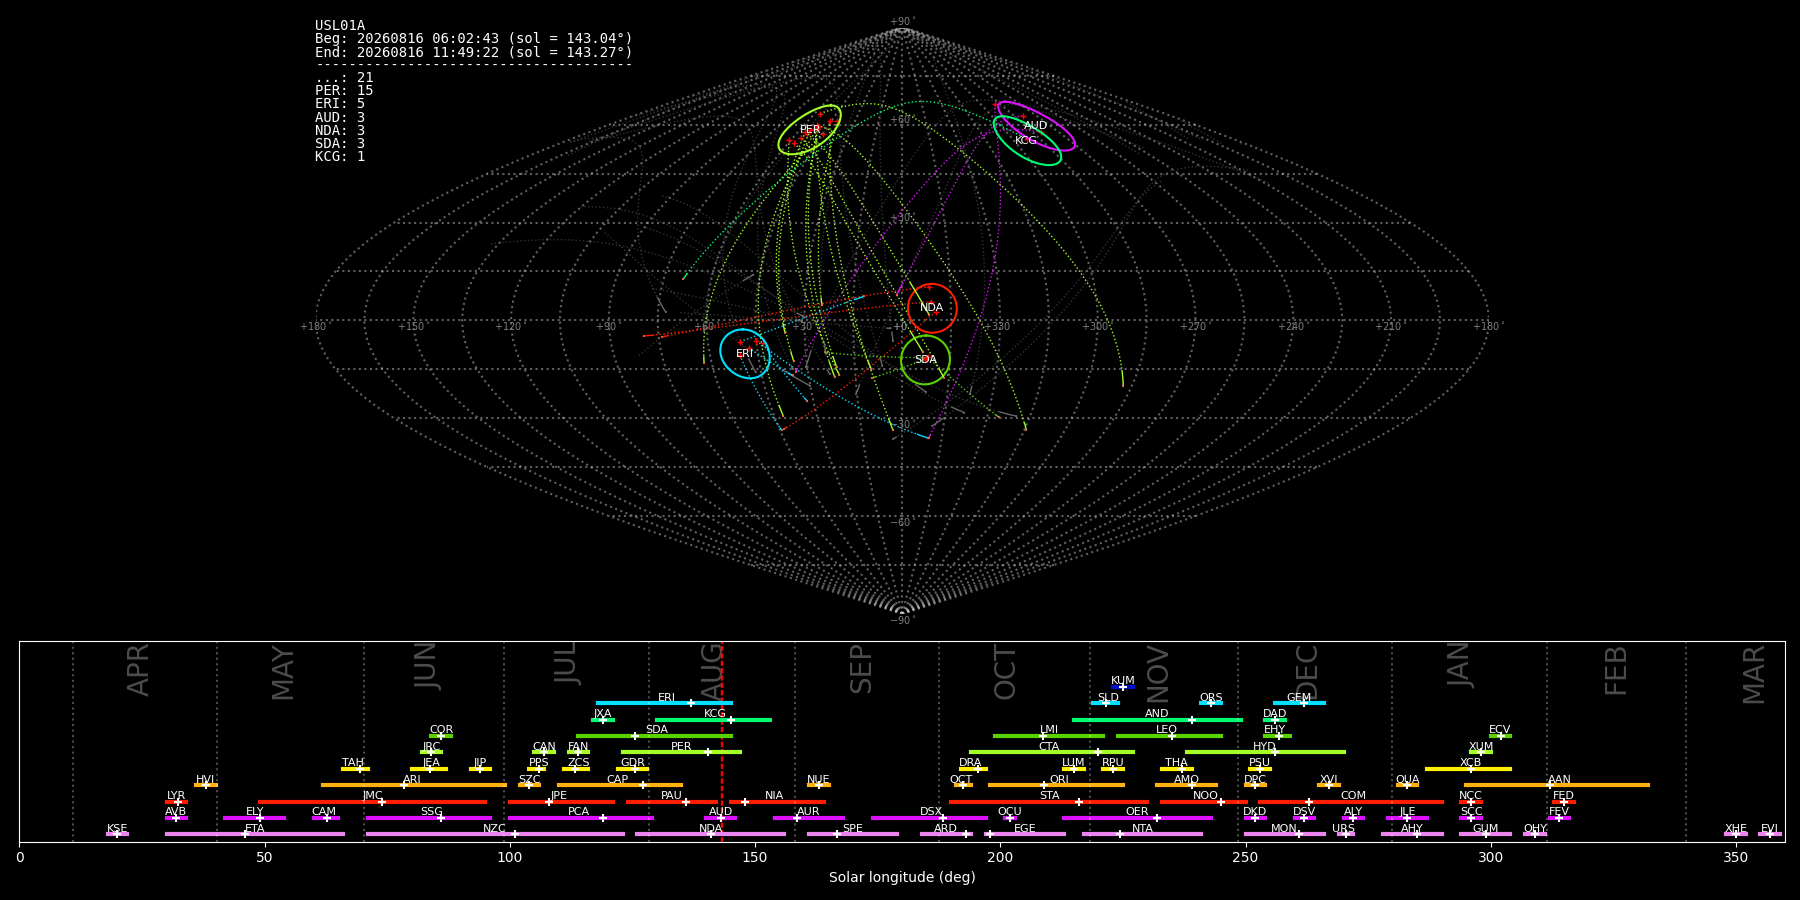The width and height of the screenshot is (1800, 900).
Task: Click the KUM blue shower bar
Action: [1123, 687]
